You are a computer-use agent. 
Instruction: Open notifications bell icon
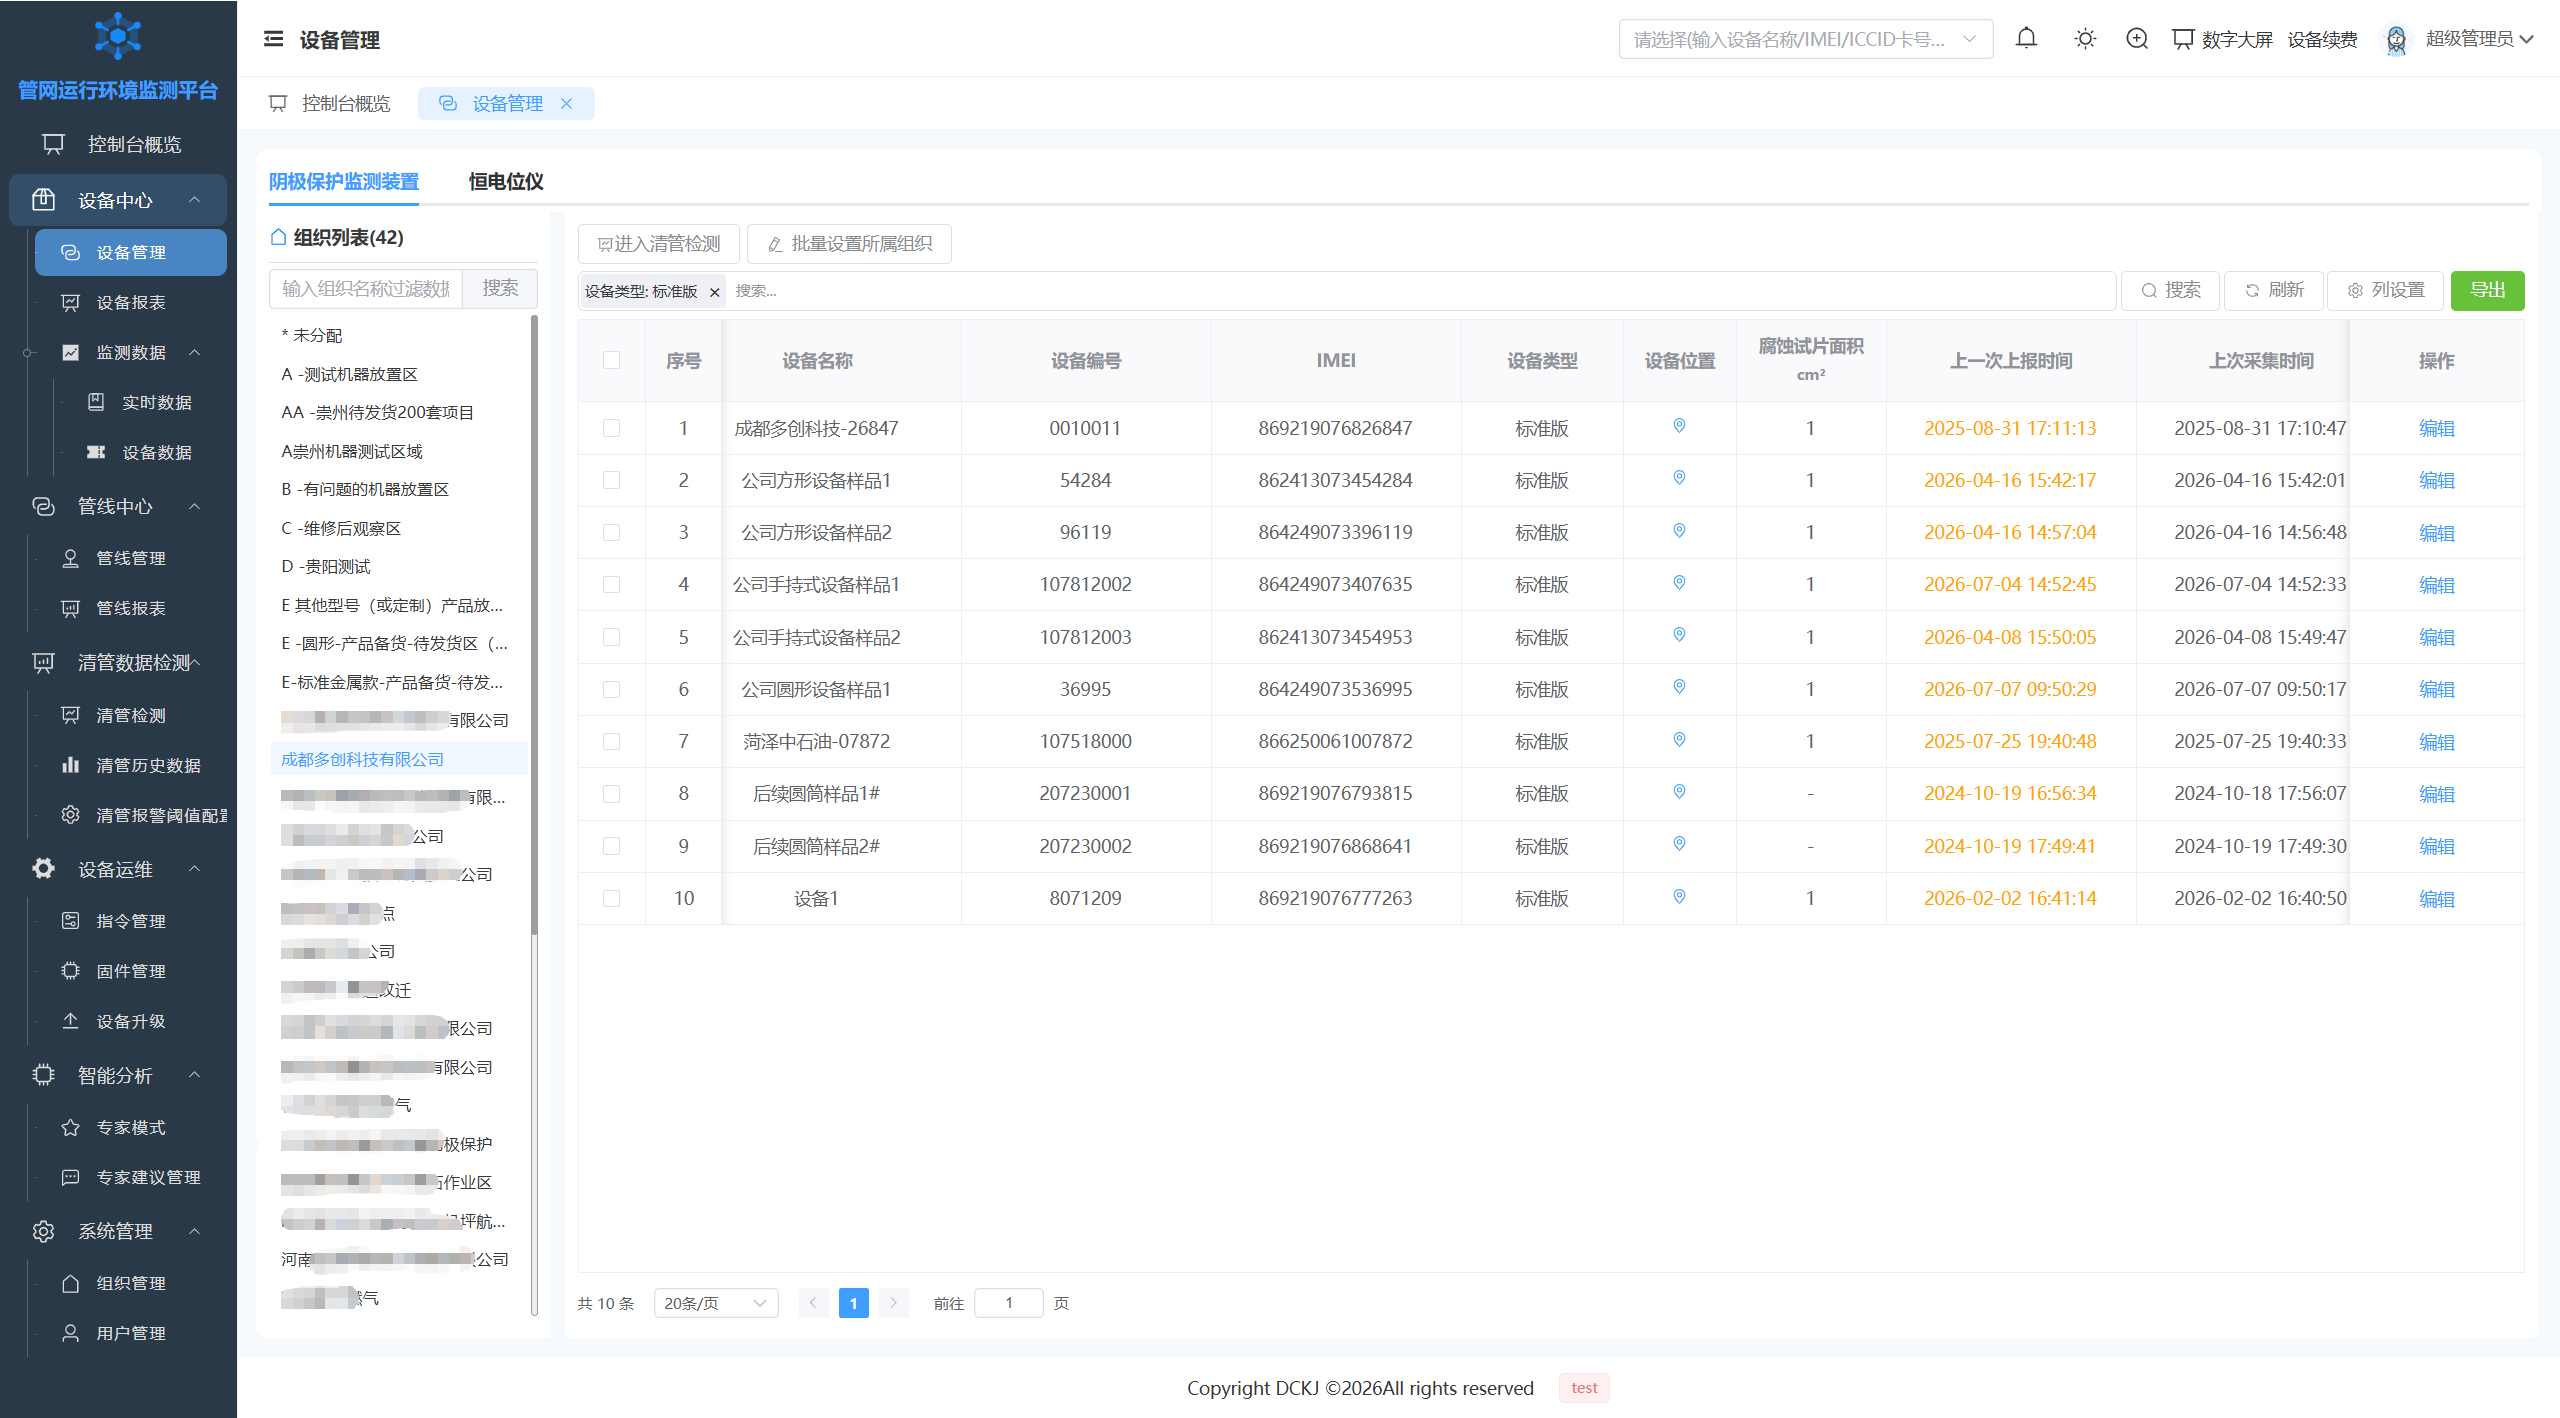[x=2026, y=39]
